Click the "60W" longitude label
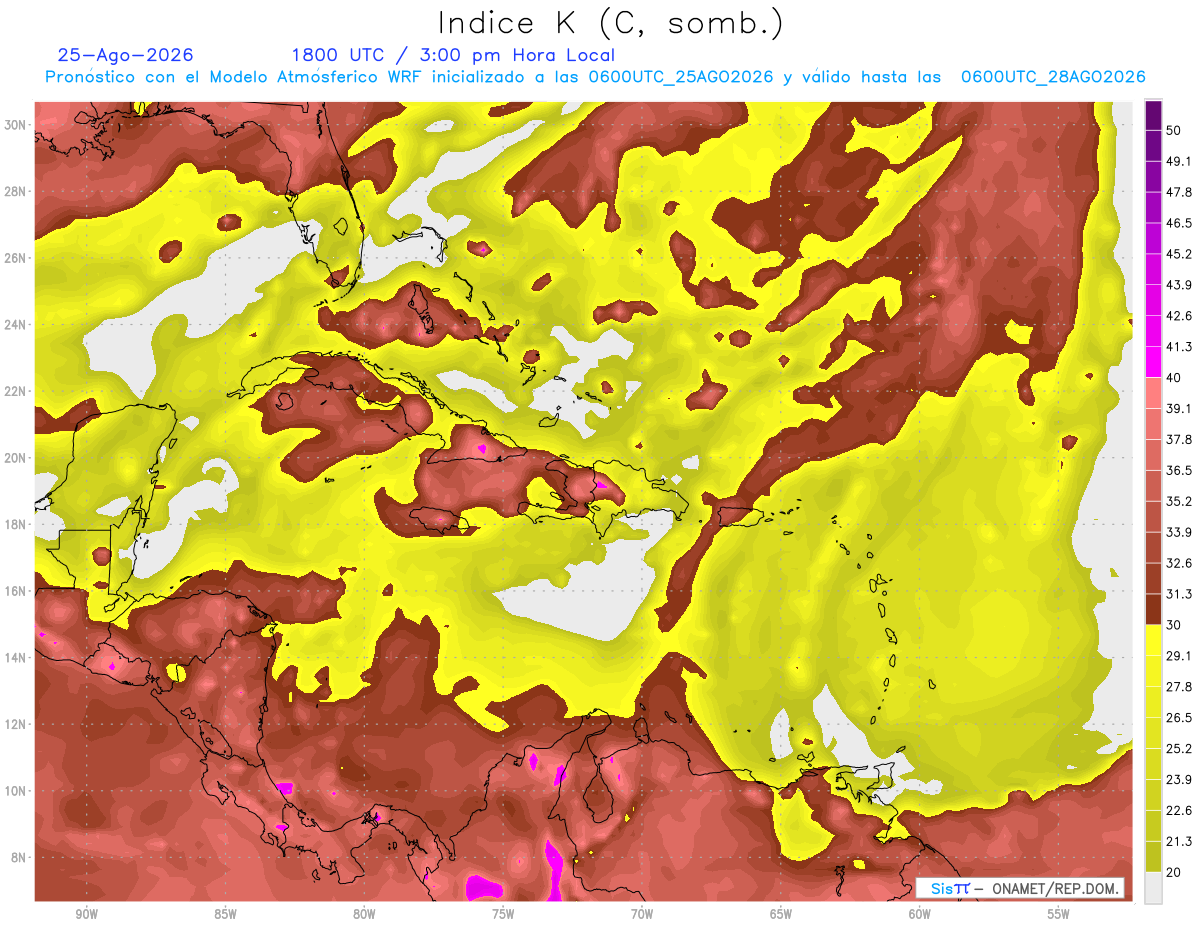This screenshot has width=1200, height=927. pyautogui.click(x=920, y=914)
